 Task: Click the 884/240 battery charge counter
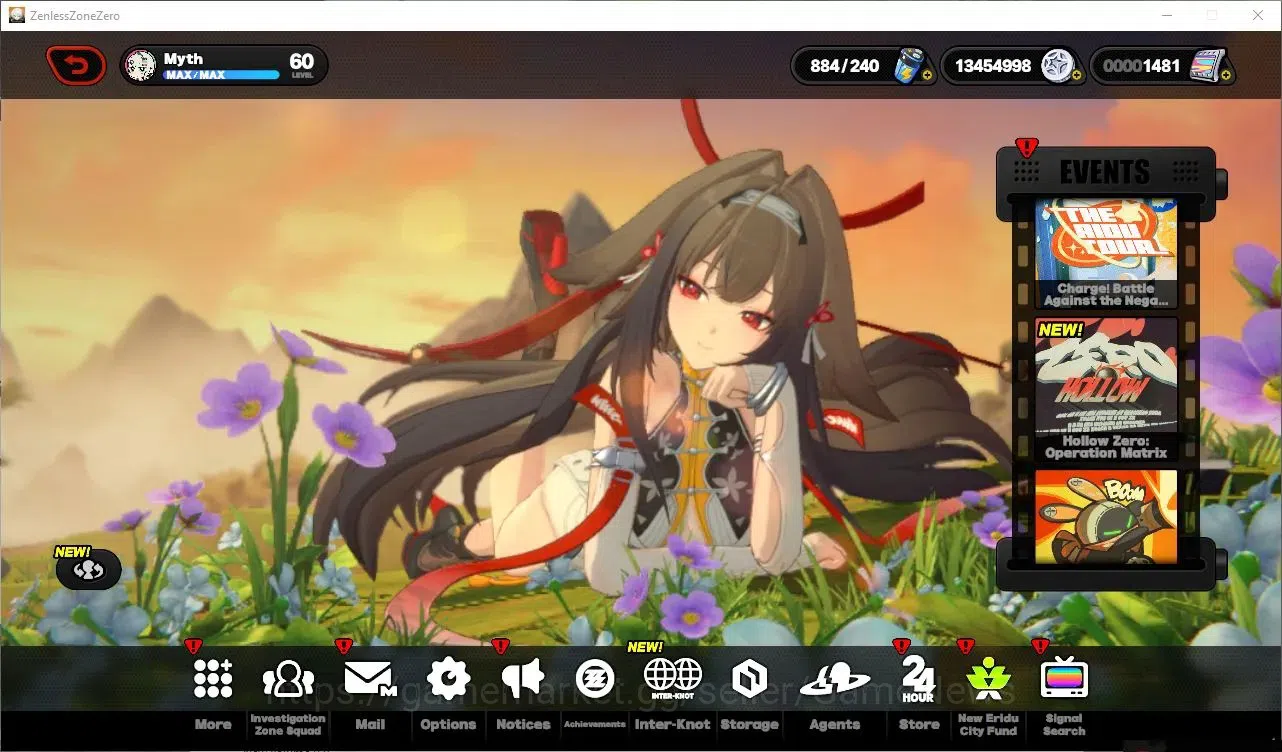click(845, 66)
